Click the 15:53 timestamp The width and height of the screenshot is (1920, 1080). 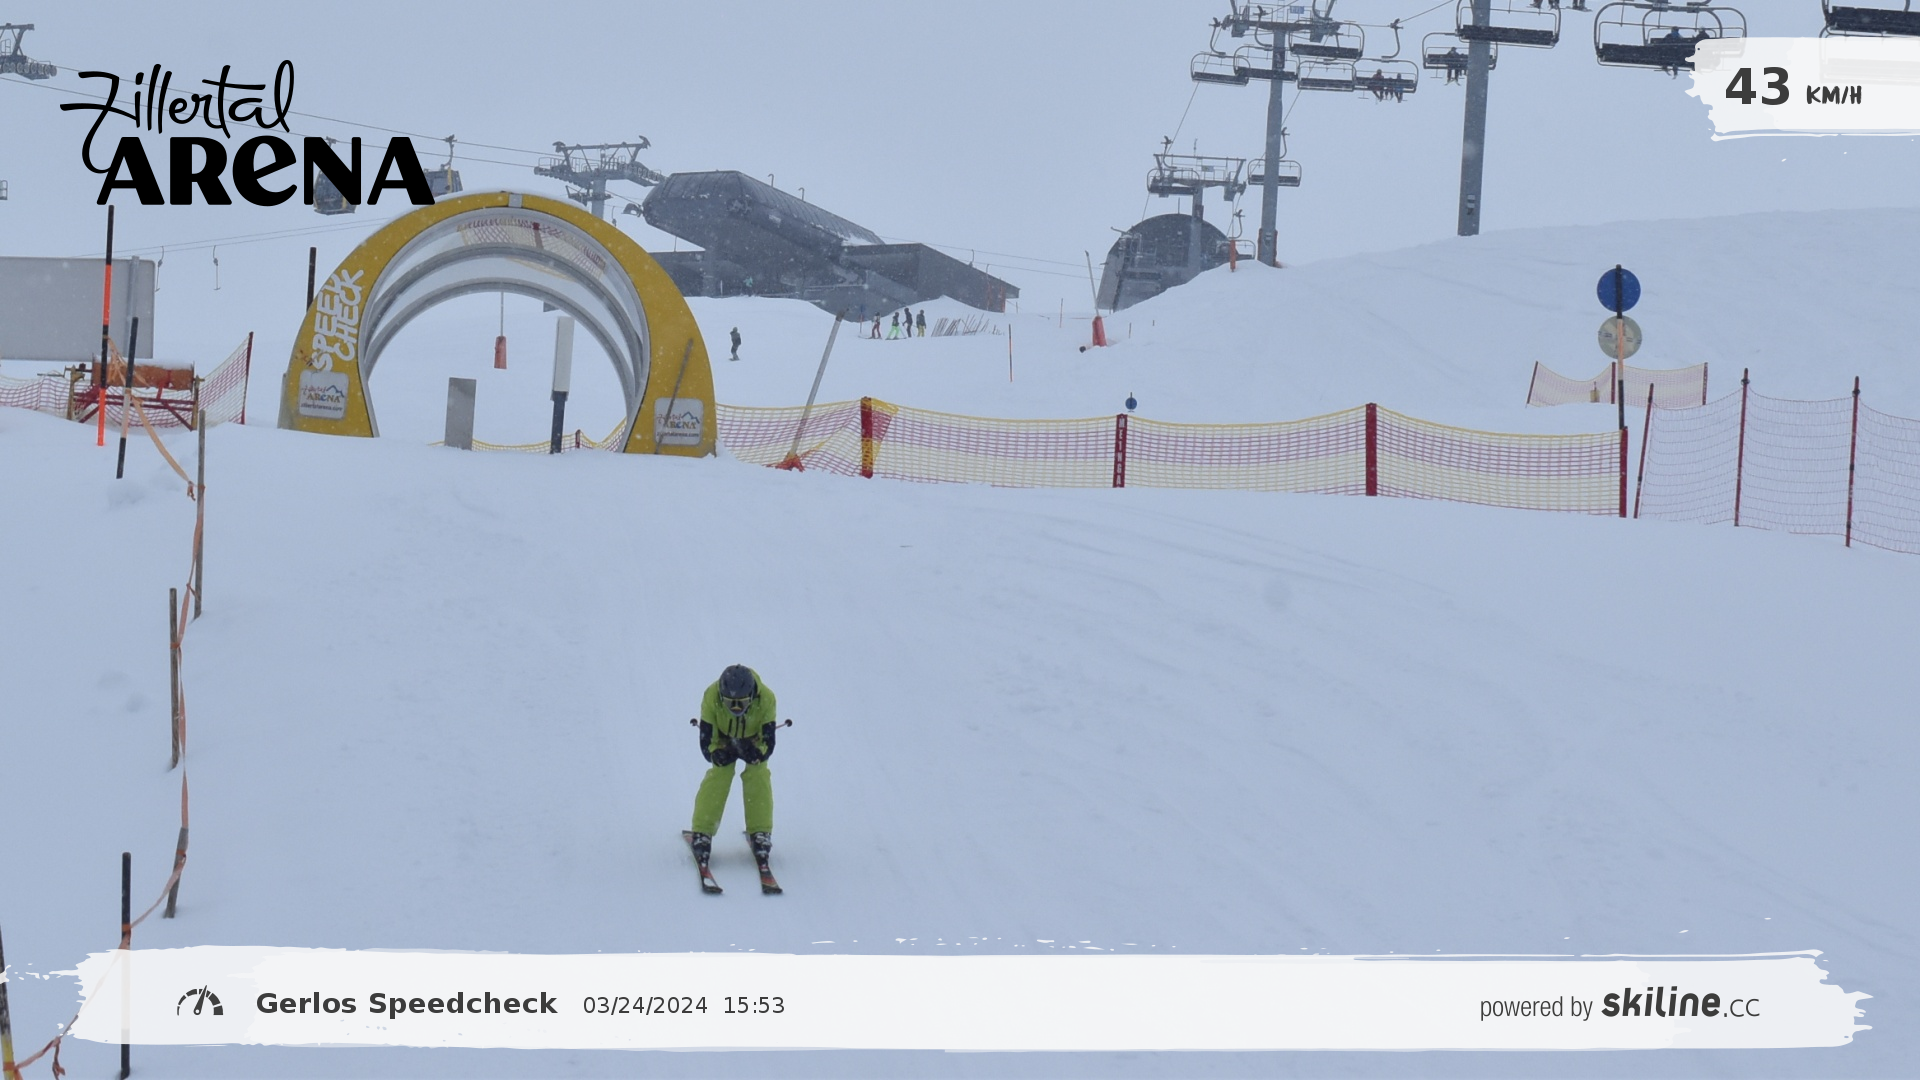coord(753,1006)
